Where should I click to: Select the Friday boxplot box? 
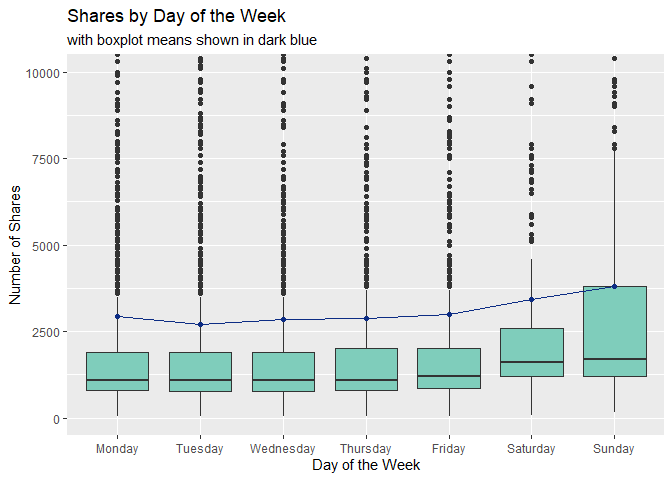449,368
